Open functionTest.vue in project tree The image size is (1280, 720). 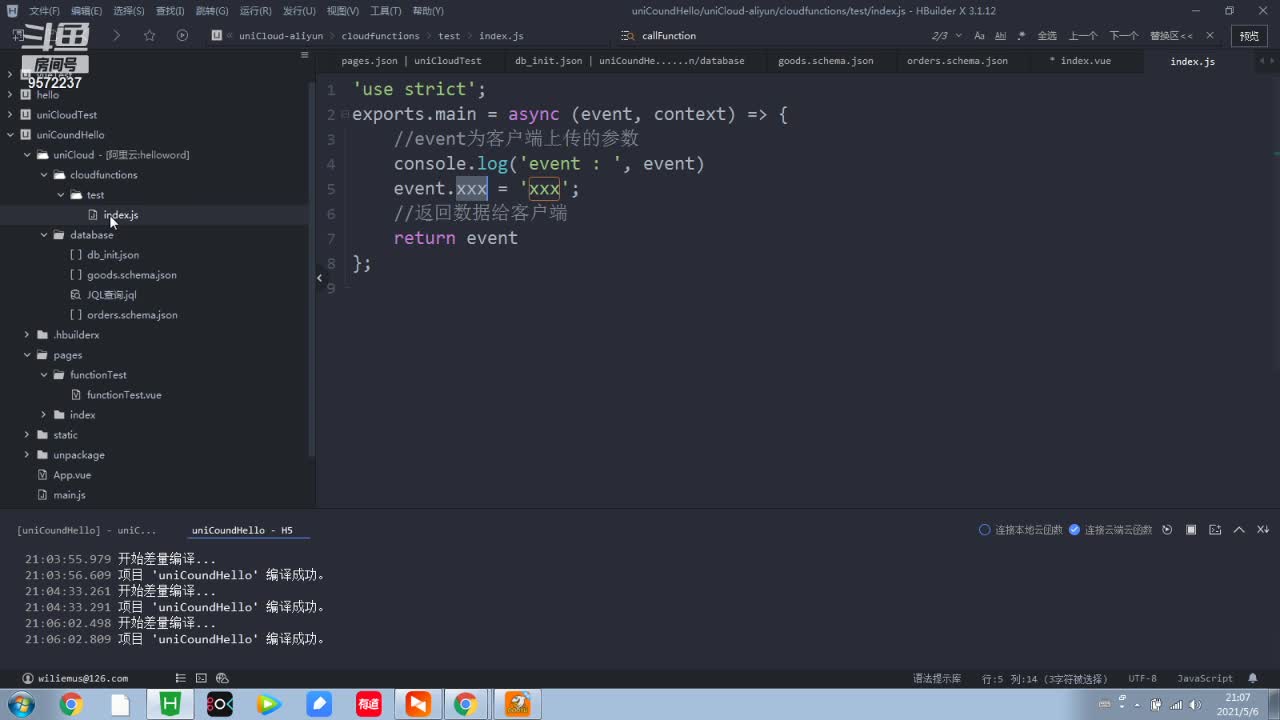(124, 395)
